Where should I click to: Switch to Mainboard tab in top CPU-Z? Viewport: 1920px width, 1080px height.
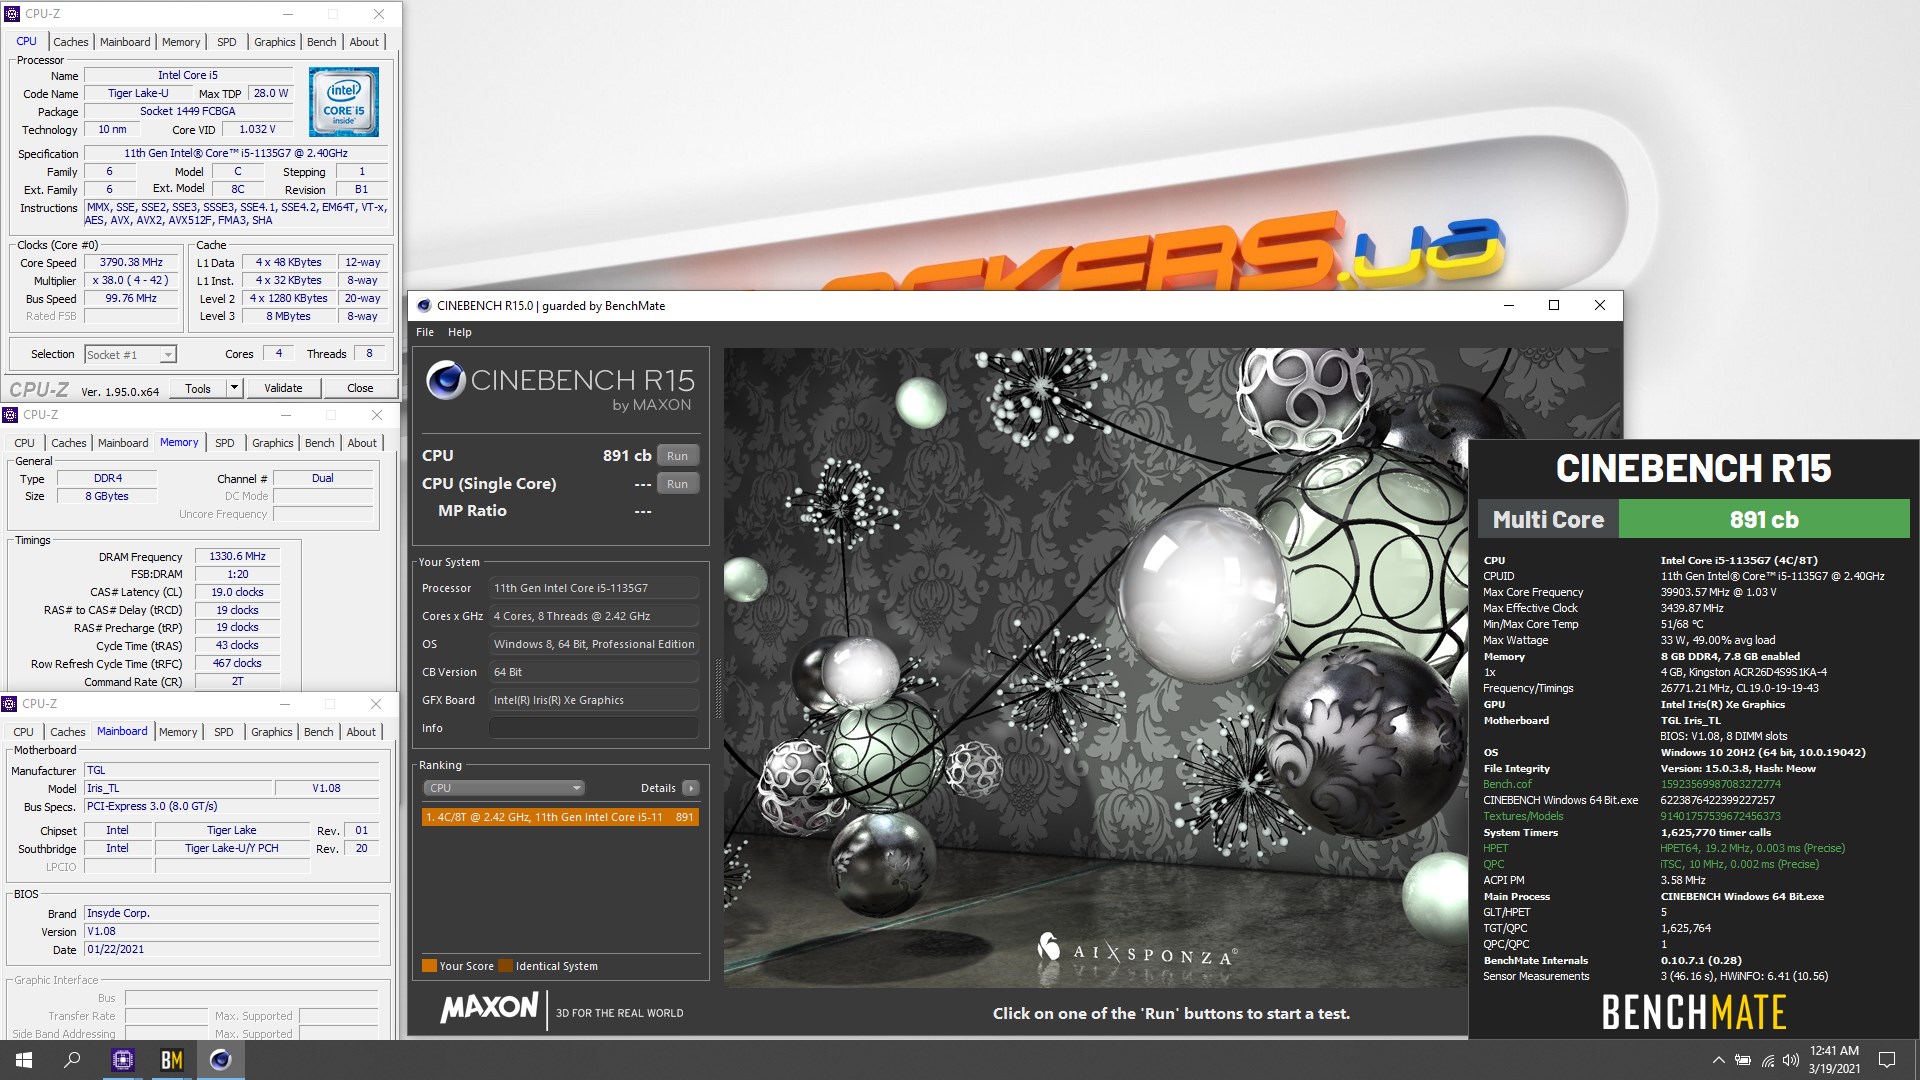[125, 42]
